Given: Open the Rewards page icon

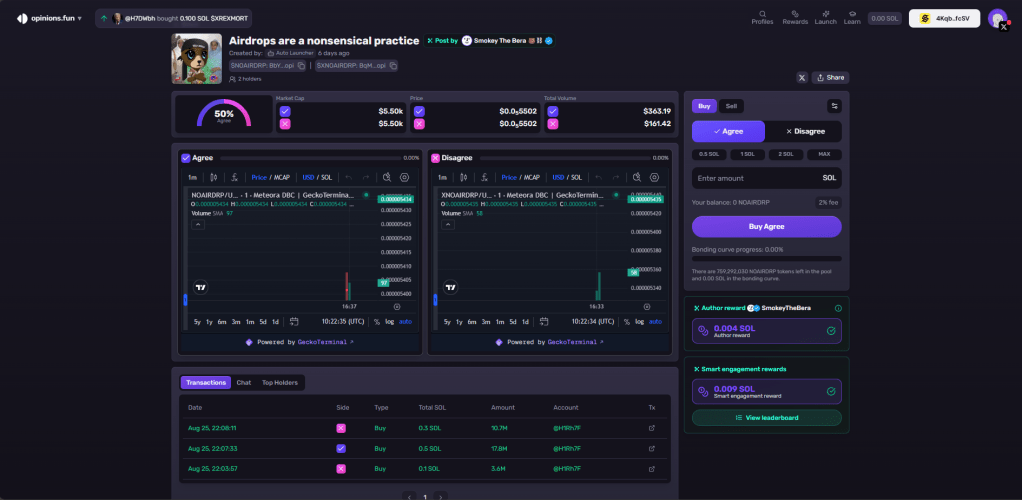Looking at the screenshot, I should coord(795,14).
